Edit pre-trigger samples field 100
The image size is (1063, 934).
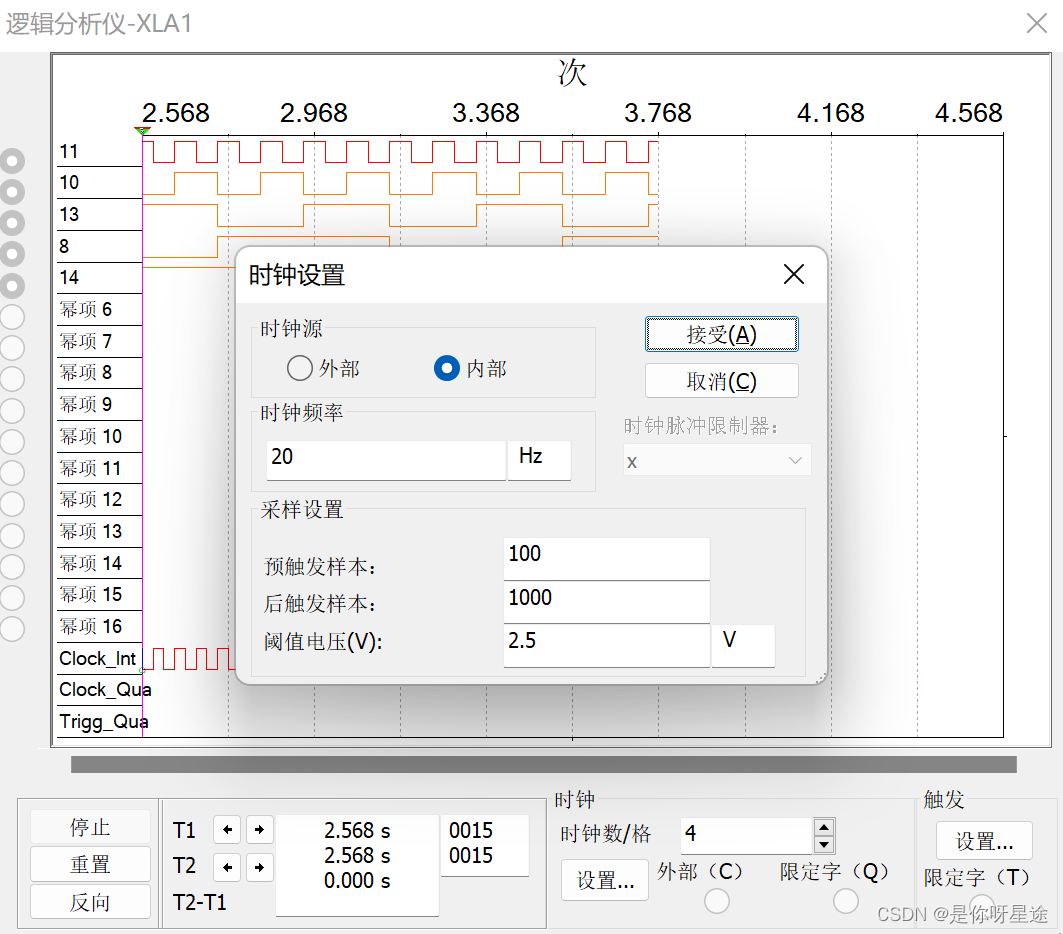click(x=606, y=559)
